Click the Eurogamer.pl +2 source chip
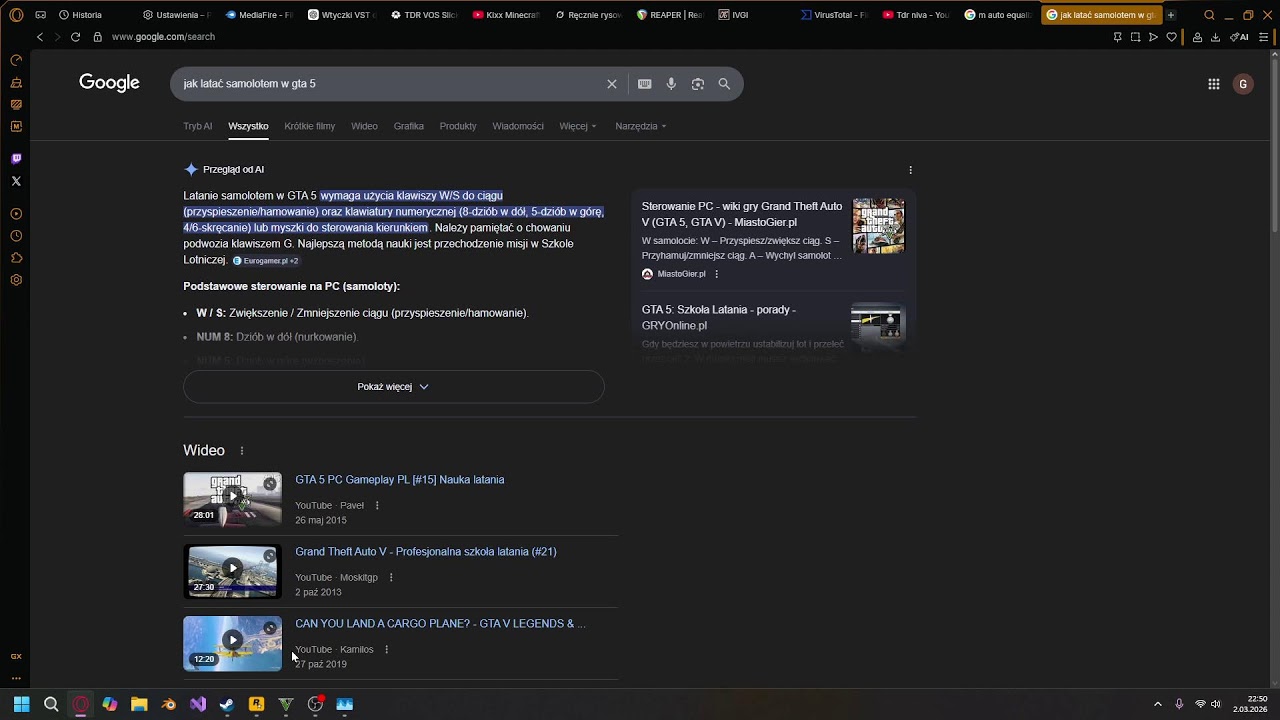The width and height of the screenshot is (1280, 720). pyautogui.click(x=266, y=261)
